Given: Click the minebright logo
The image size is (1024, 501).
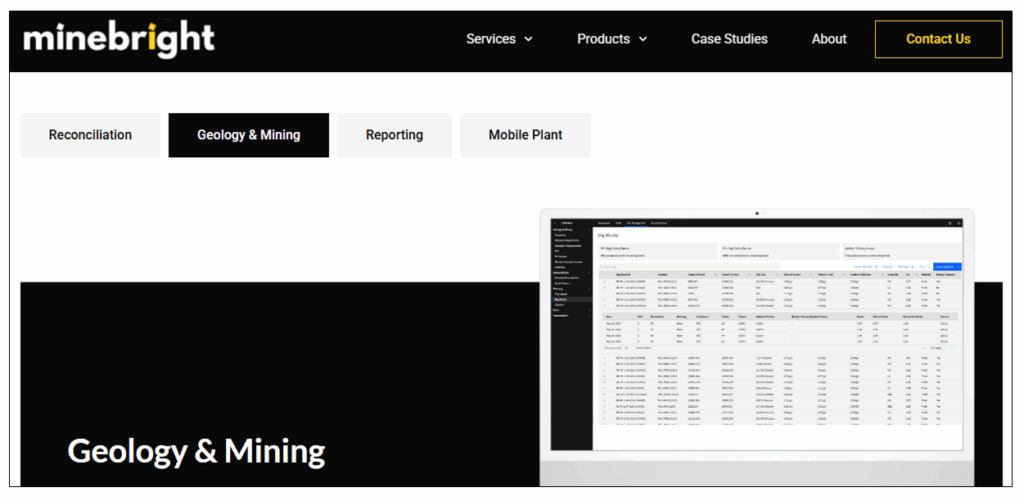Looking at the screenshot, I should 118,40.
